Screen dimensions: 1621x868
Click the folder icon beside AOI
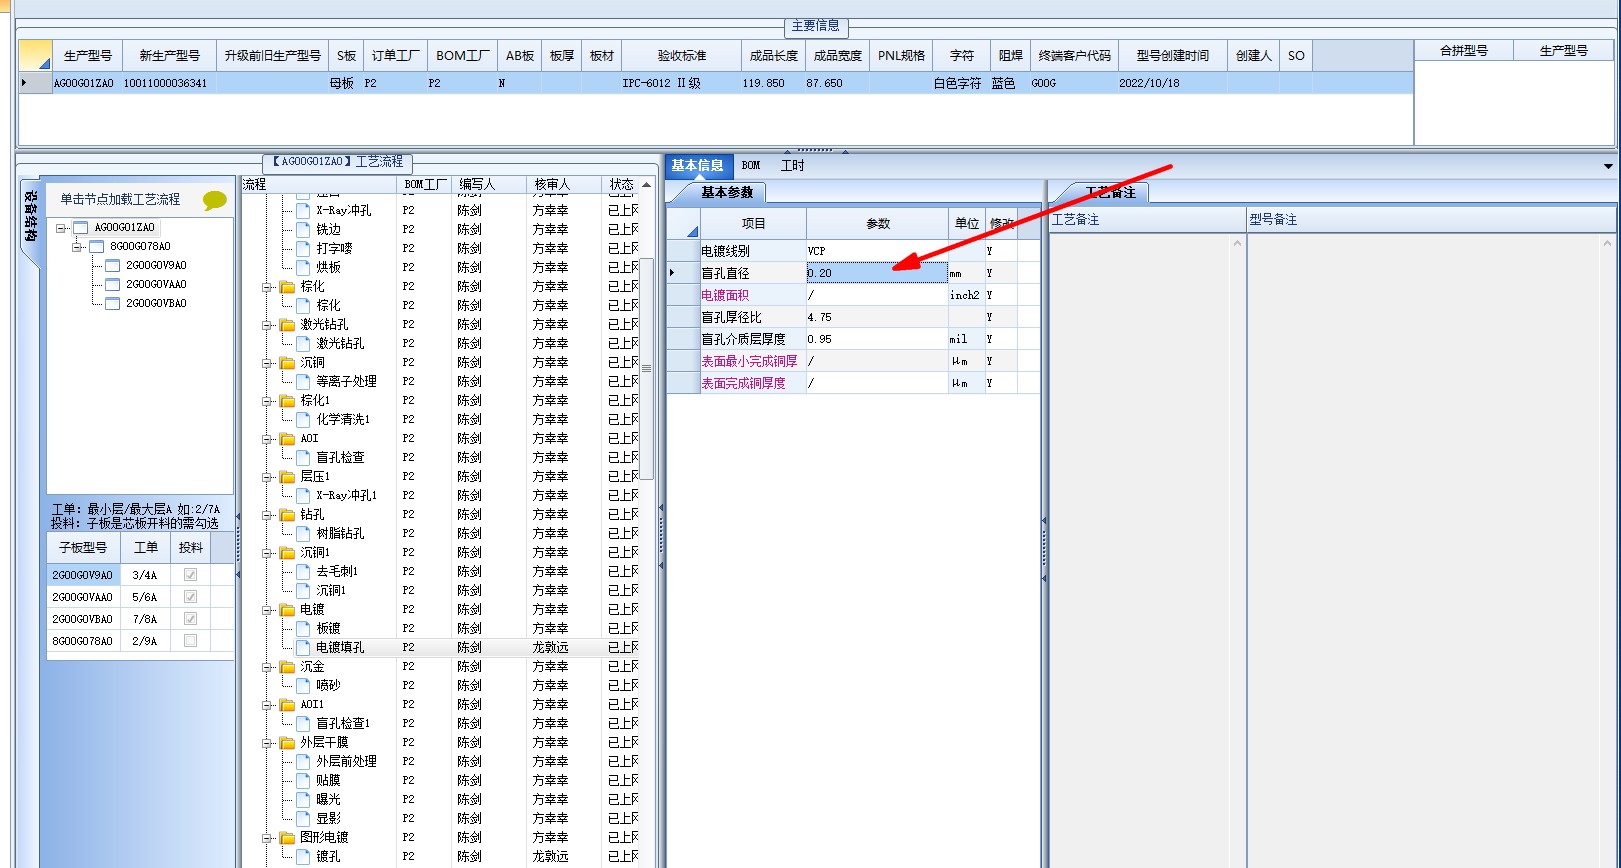click(x=288, y=438)
